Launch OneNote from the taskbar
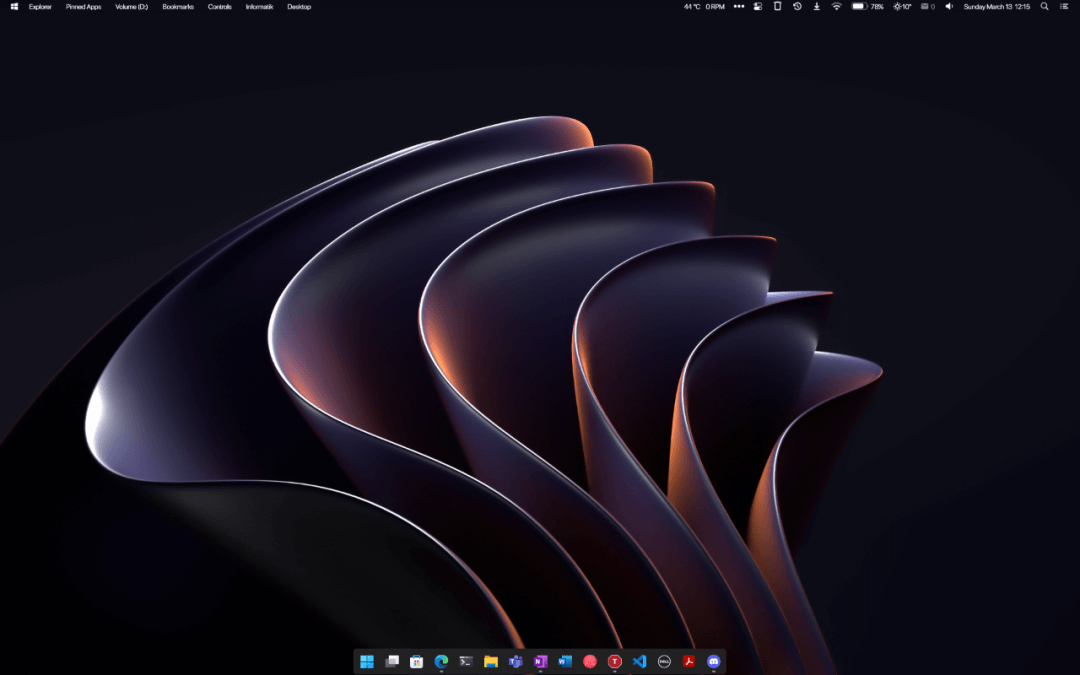 pyautogui.click(x=541, y=661)
